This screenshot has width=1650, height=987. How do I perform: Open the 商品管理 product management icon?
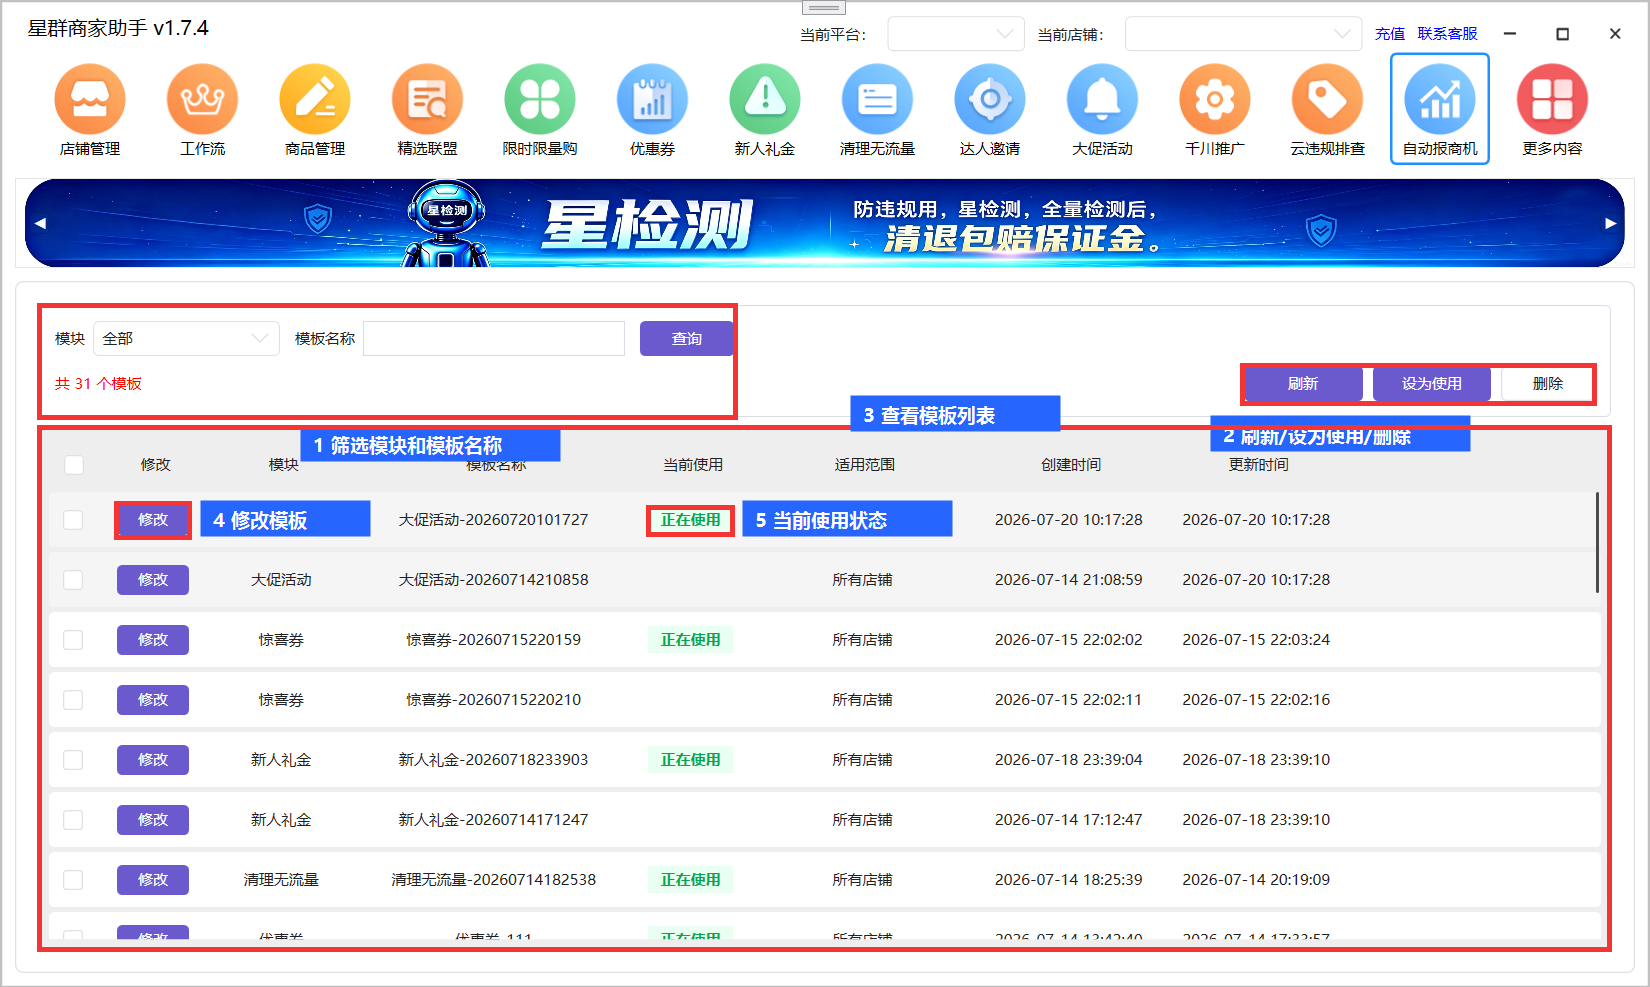click(315, 110)
